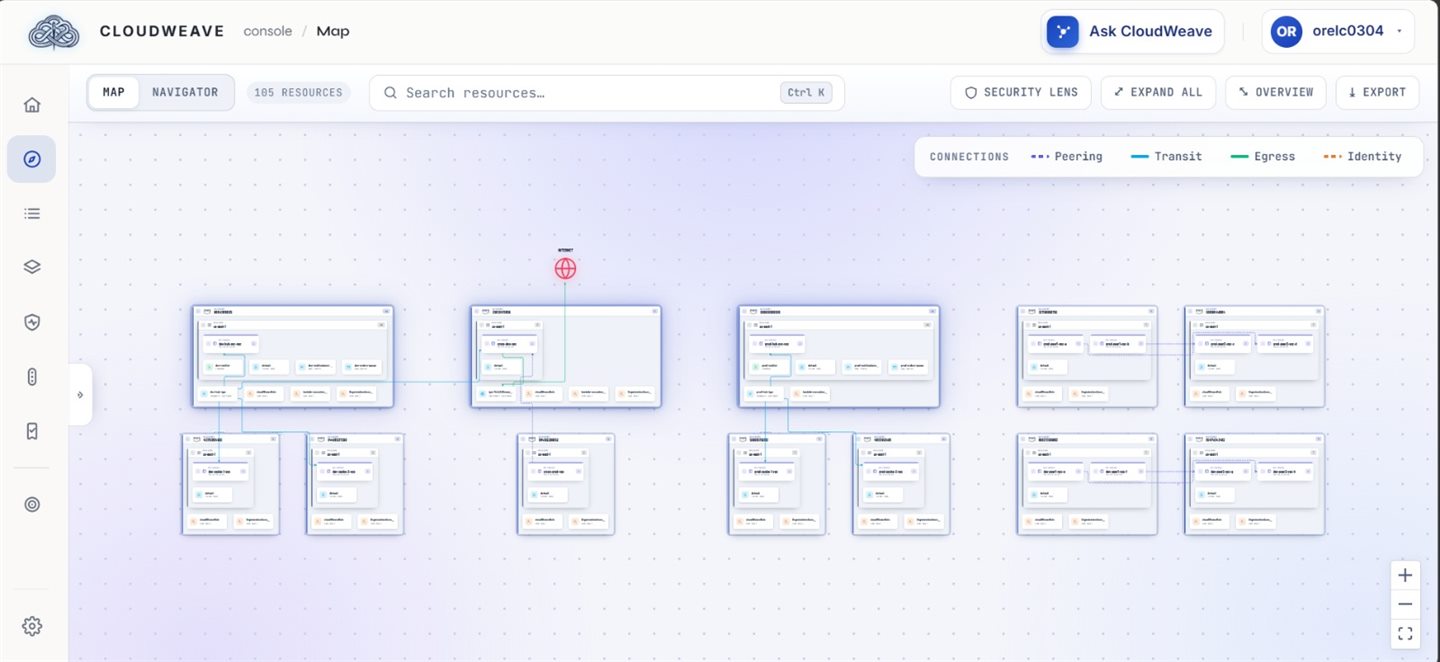The image size is (1440, 662).
Task: Click the shield icon on Security Lens
Action: 970,92
